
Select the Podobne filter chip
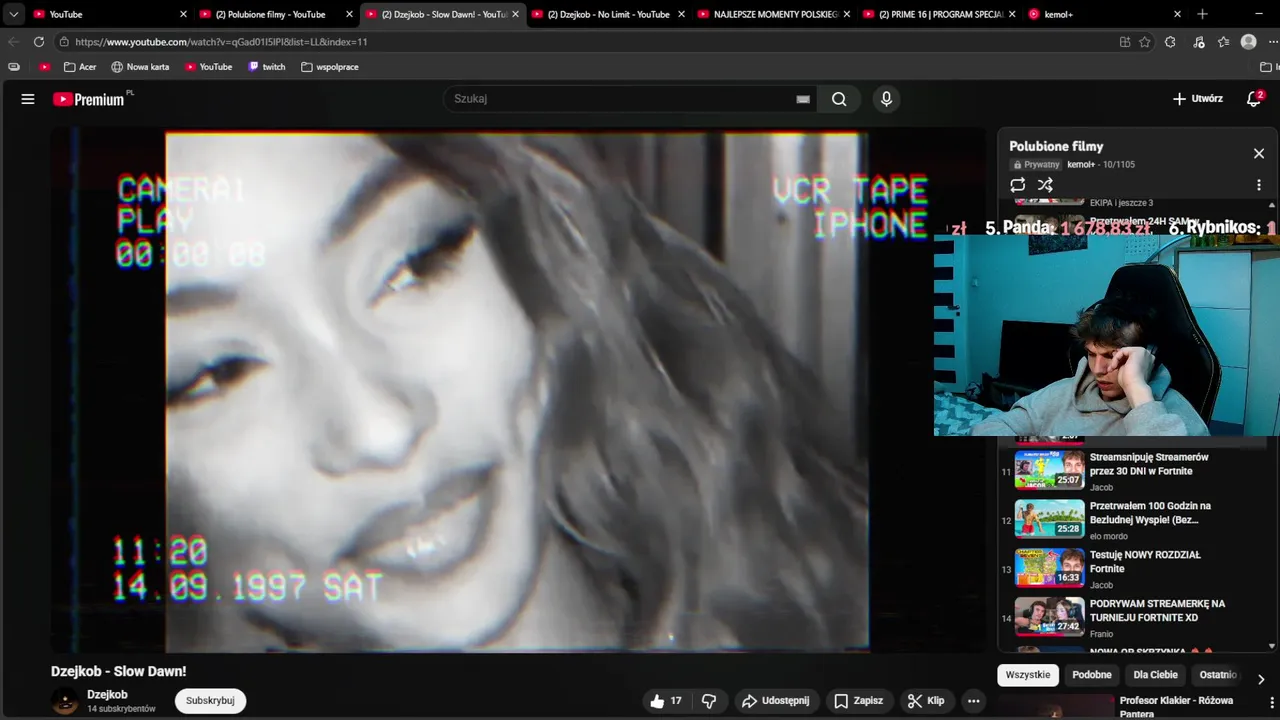1092,675
